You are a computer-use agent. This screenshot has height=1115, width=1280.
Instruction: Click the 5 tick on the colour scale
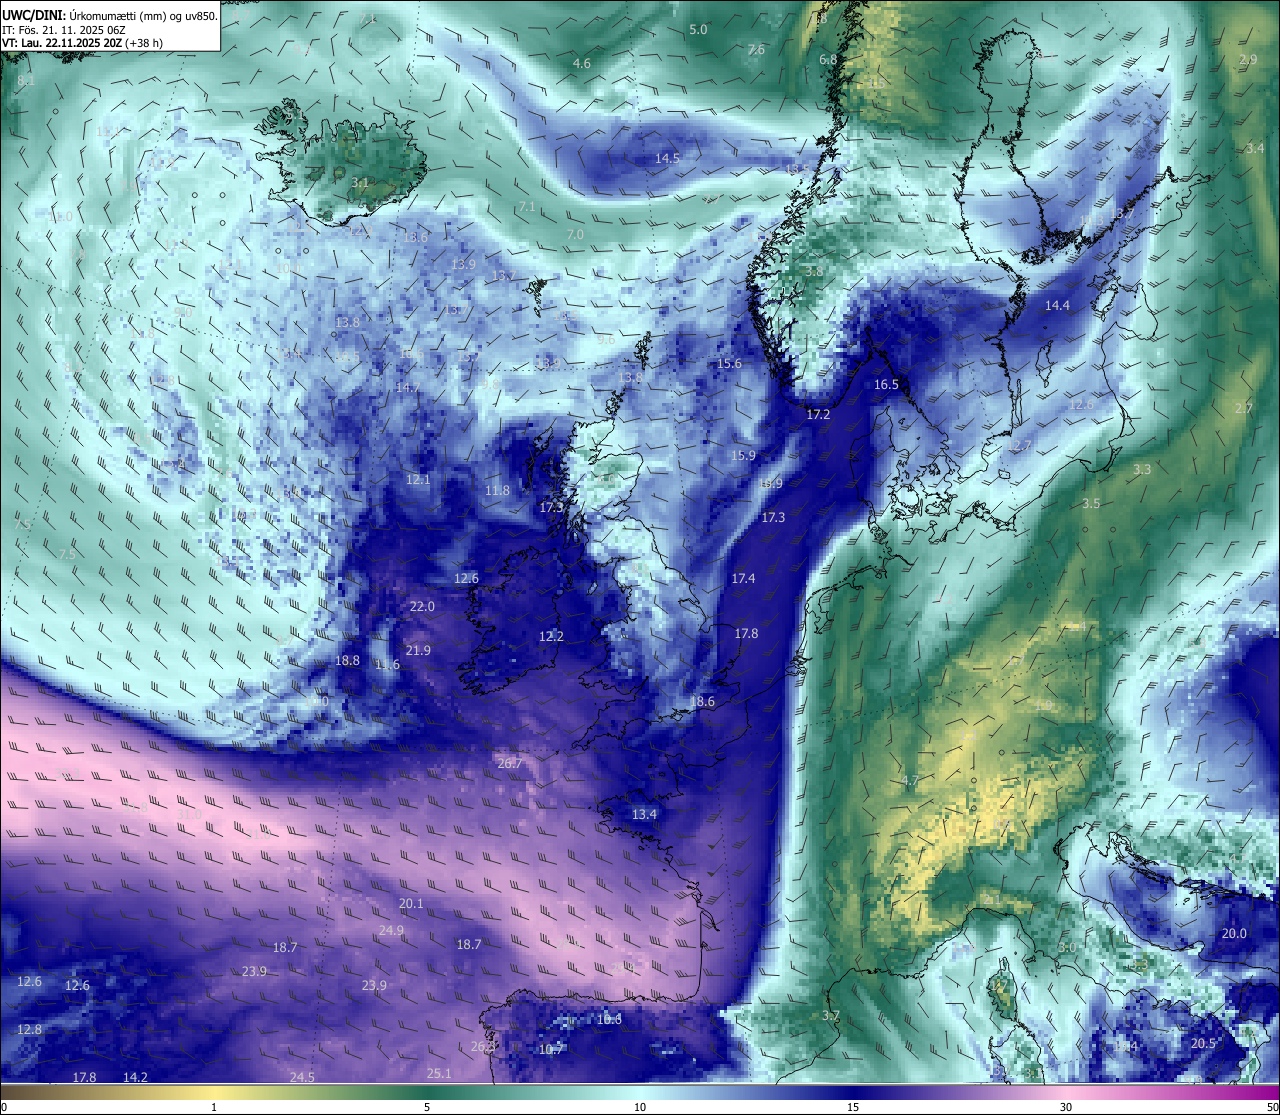427,1107
